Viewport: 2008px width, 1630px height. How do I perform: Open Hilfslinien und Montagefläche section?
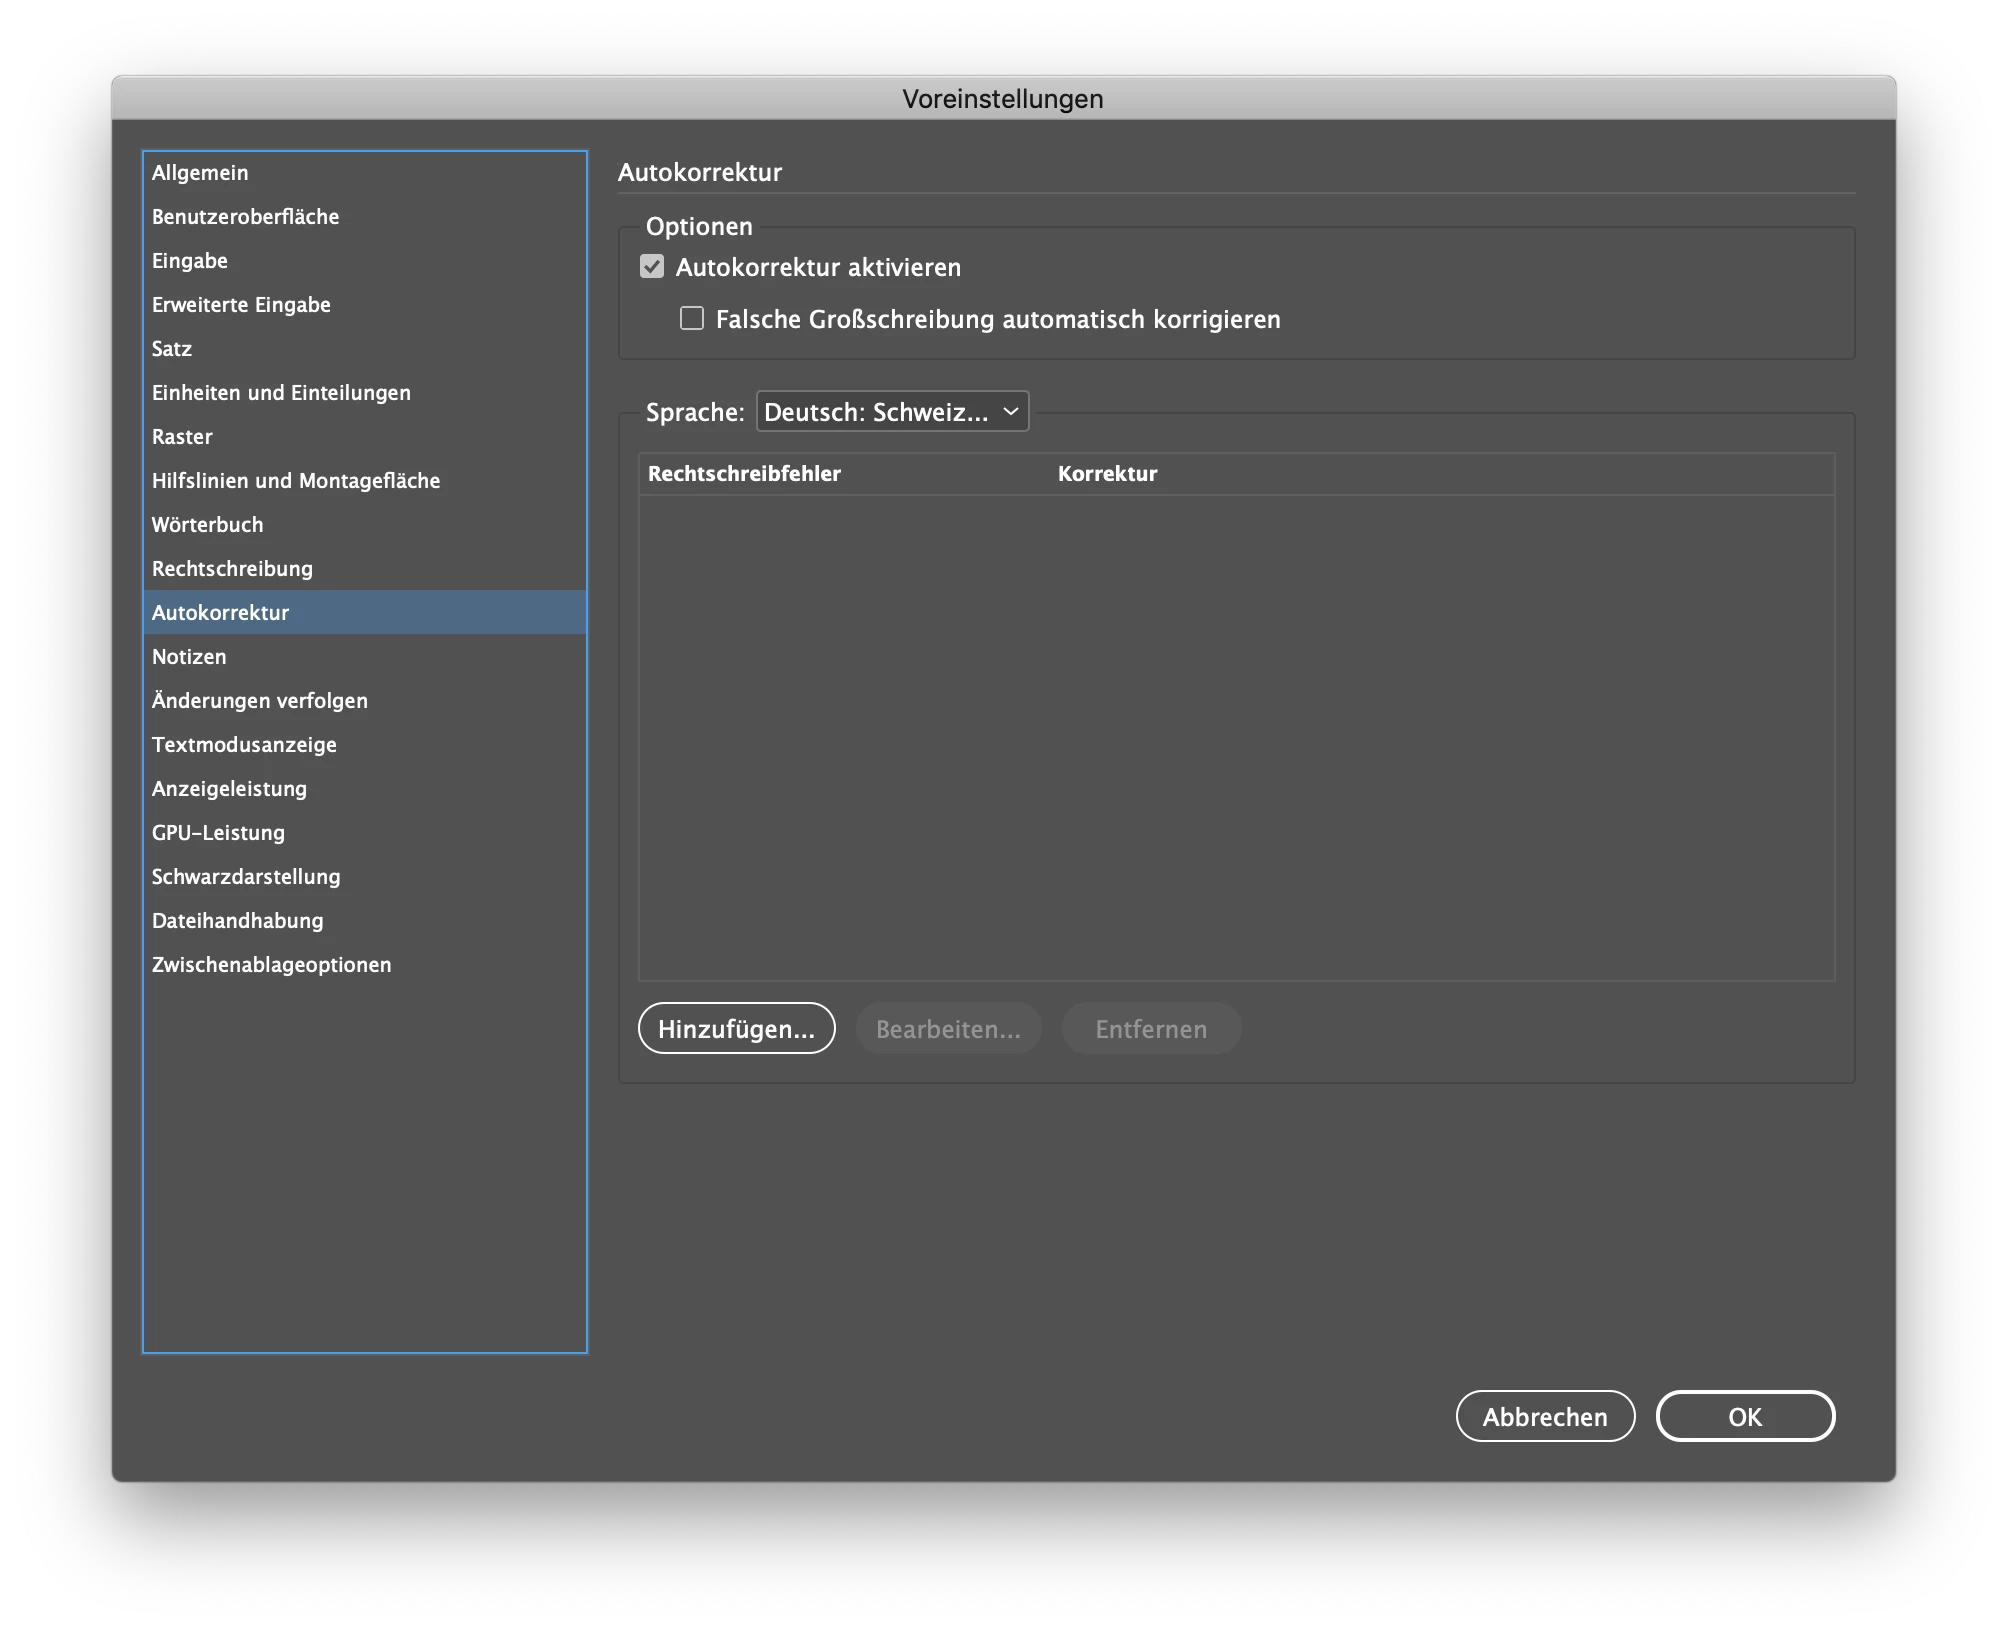click(296, 481)
